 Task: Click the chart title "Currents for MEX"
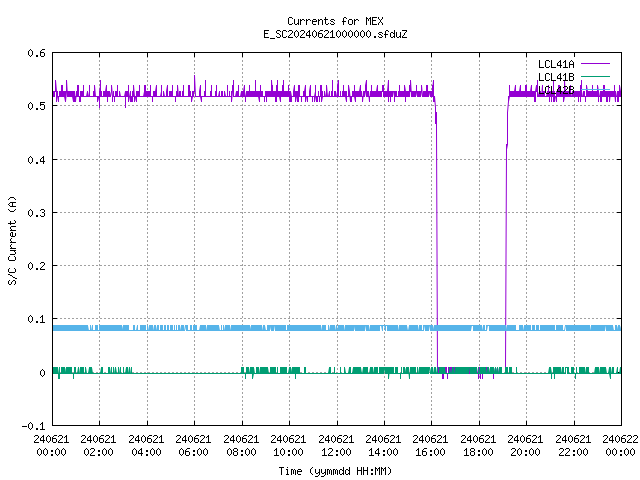(x=335, y=21)
